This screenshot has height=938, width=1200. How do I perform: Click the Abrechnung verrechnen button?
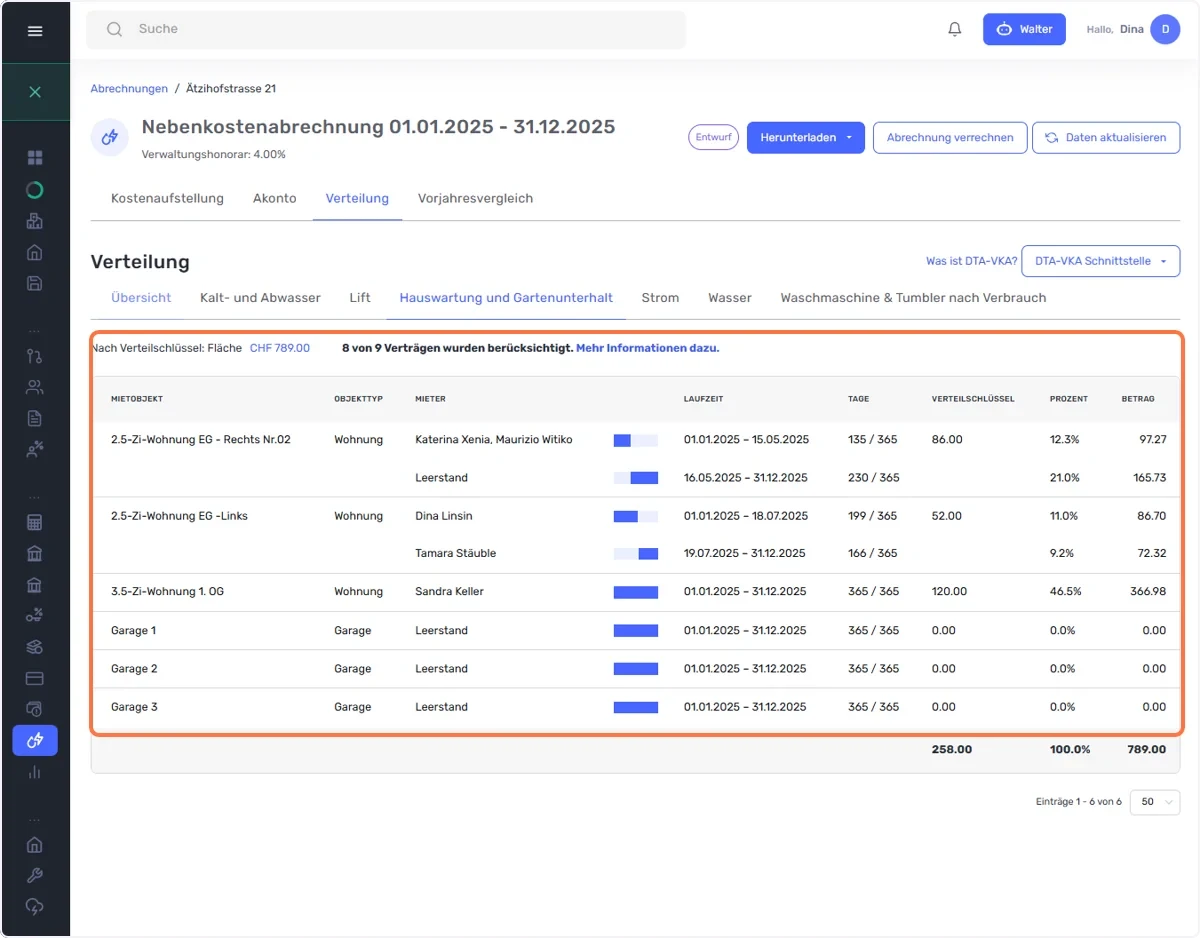click(950, 138)
